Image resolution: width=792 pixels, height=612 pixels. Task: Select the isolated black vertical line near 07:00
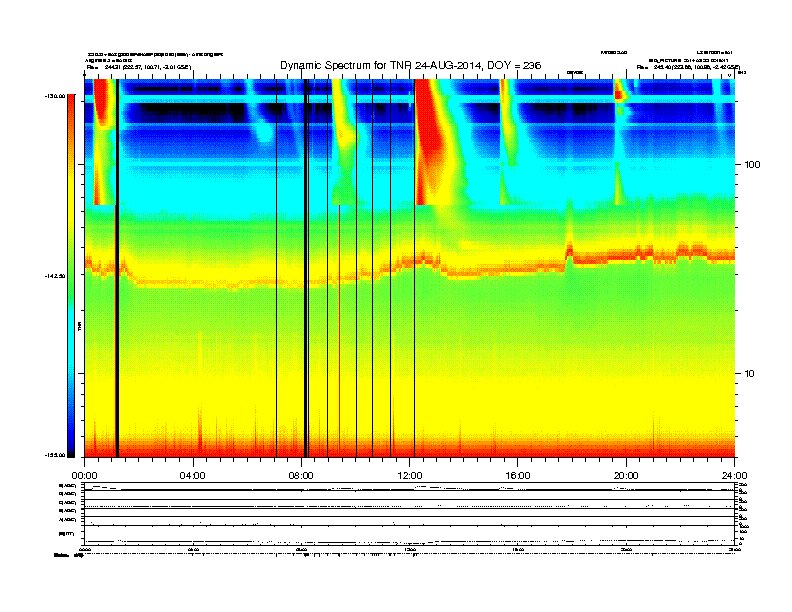276,268
